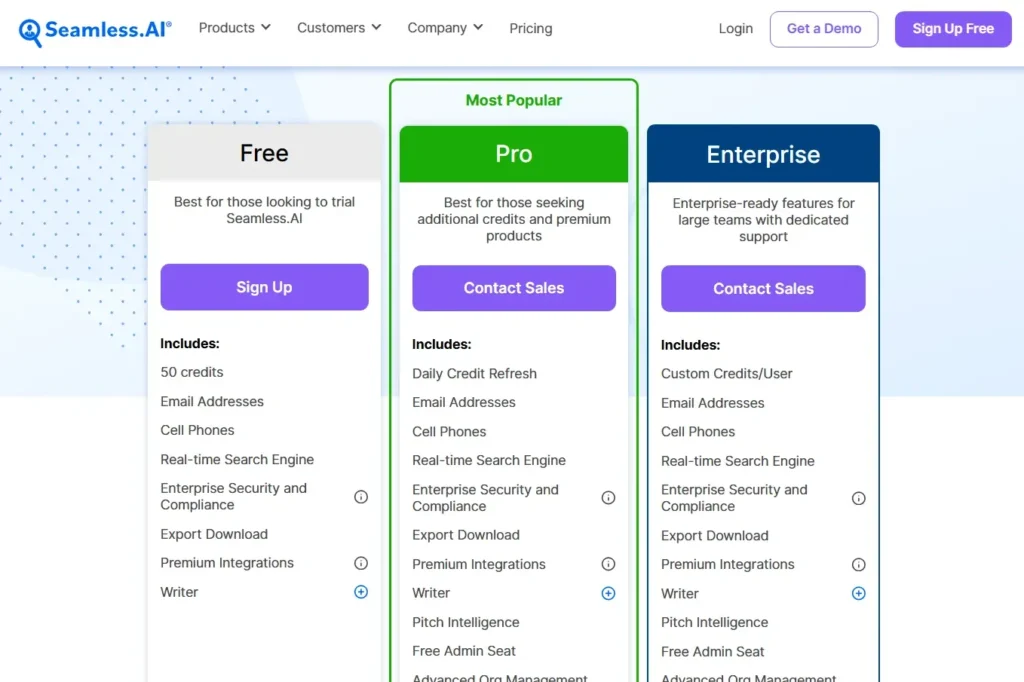Screen dimensions: 1024x682
Task: Expand Writer details in Free plan
Action: (360, 592)
